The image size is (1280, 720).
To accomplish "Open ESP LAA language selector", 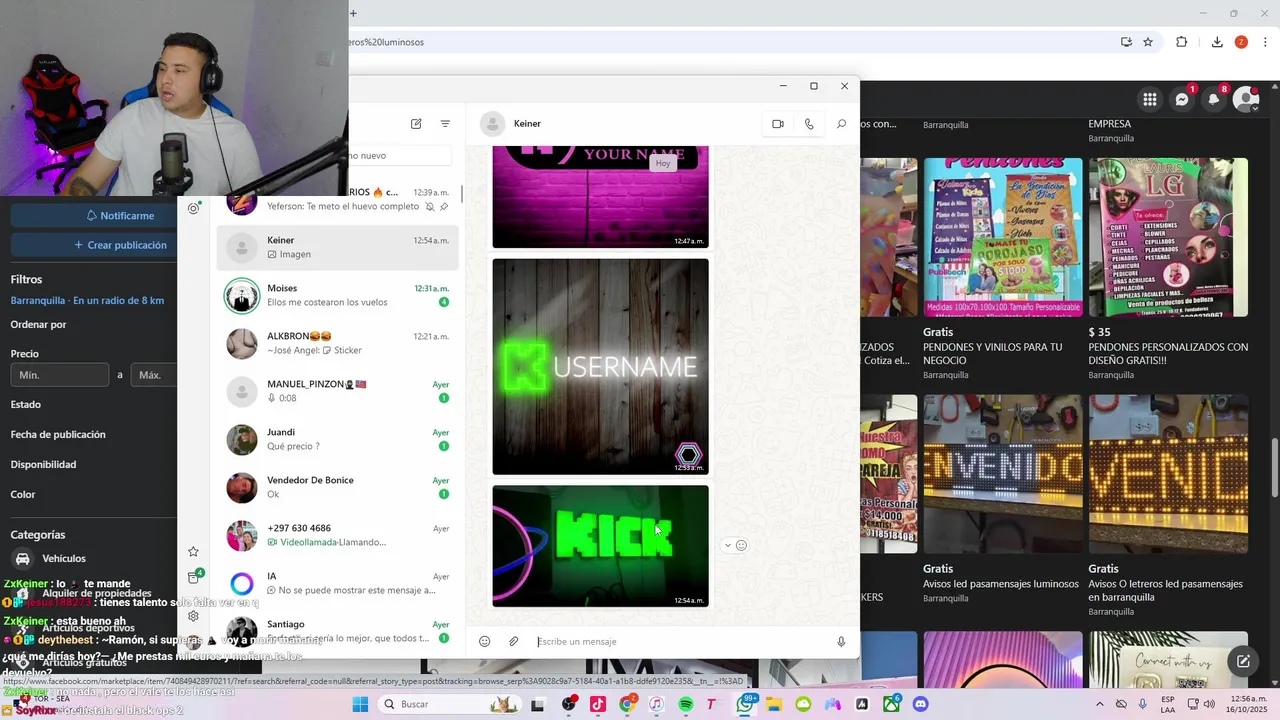I will pyautogui.click(x=1169, y=704).
